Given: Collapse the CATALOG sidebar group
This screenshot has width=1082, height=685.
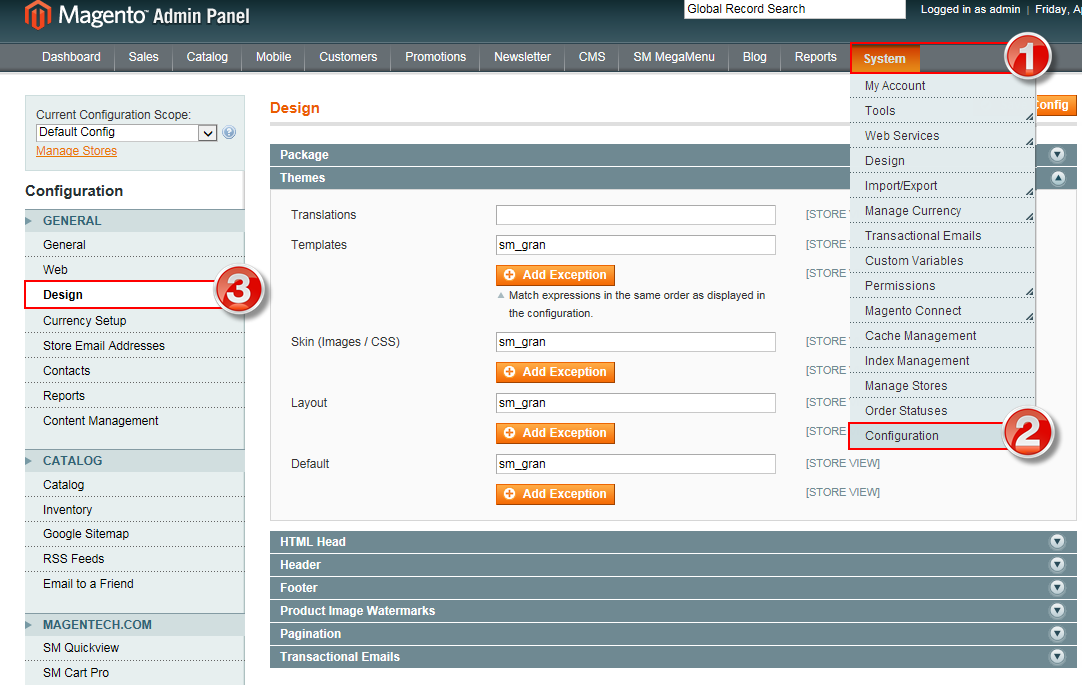Looking at the screenshot, I should pyautogui.click(x=135, y=460).
